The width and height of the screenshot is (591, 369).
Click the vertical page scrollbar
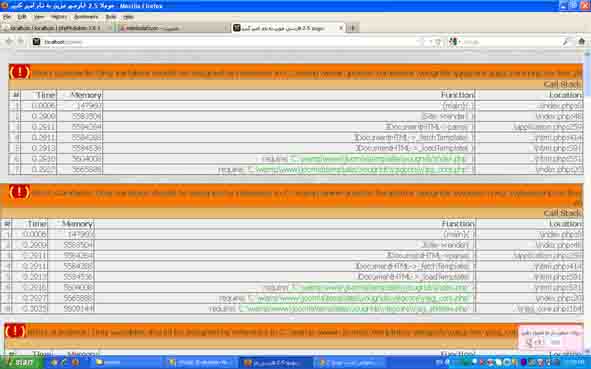(x=588, y=204)
